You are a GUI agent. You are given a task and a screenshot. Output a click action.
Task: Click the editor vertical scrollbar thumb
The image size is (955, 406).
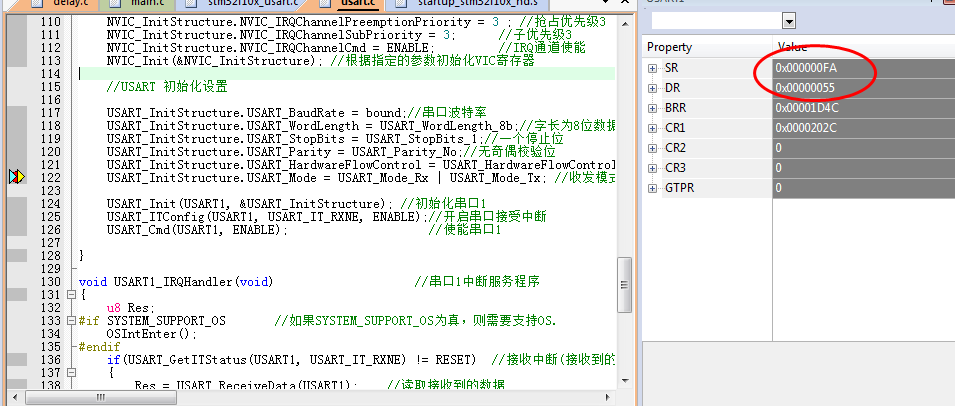coord(624,285)
